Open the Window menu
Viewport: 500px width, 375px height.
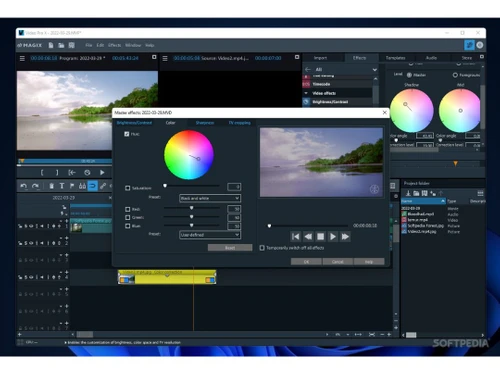coord(133,45)
